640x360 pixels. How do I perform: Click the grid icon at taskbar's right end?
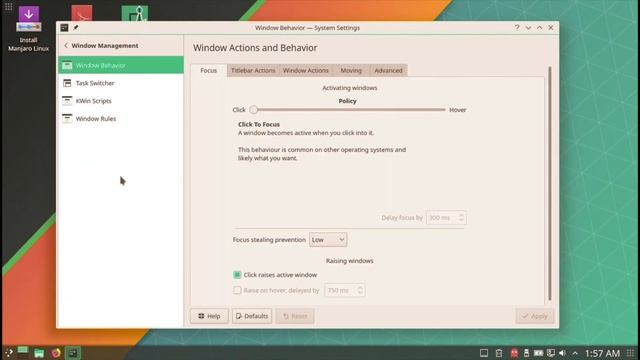[x=631, y=353]
